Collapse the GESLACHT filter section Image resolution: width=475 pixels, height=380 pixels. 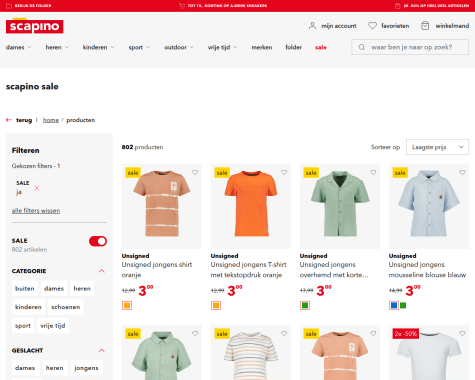coord(102,350)
